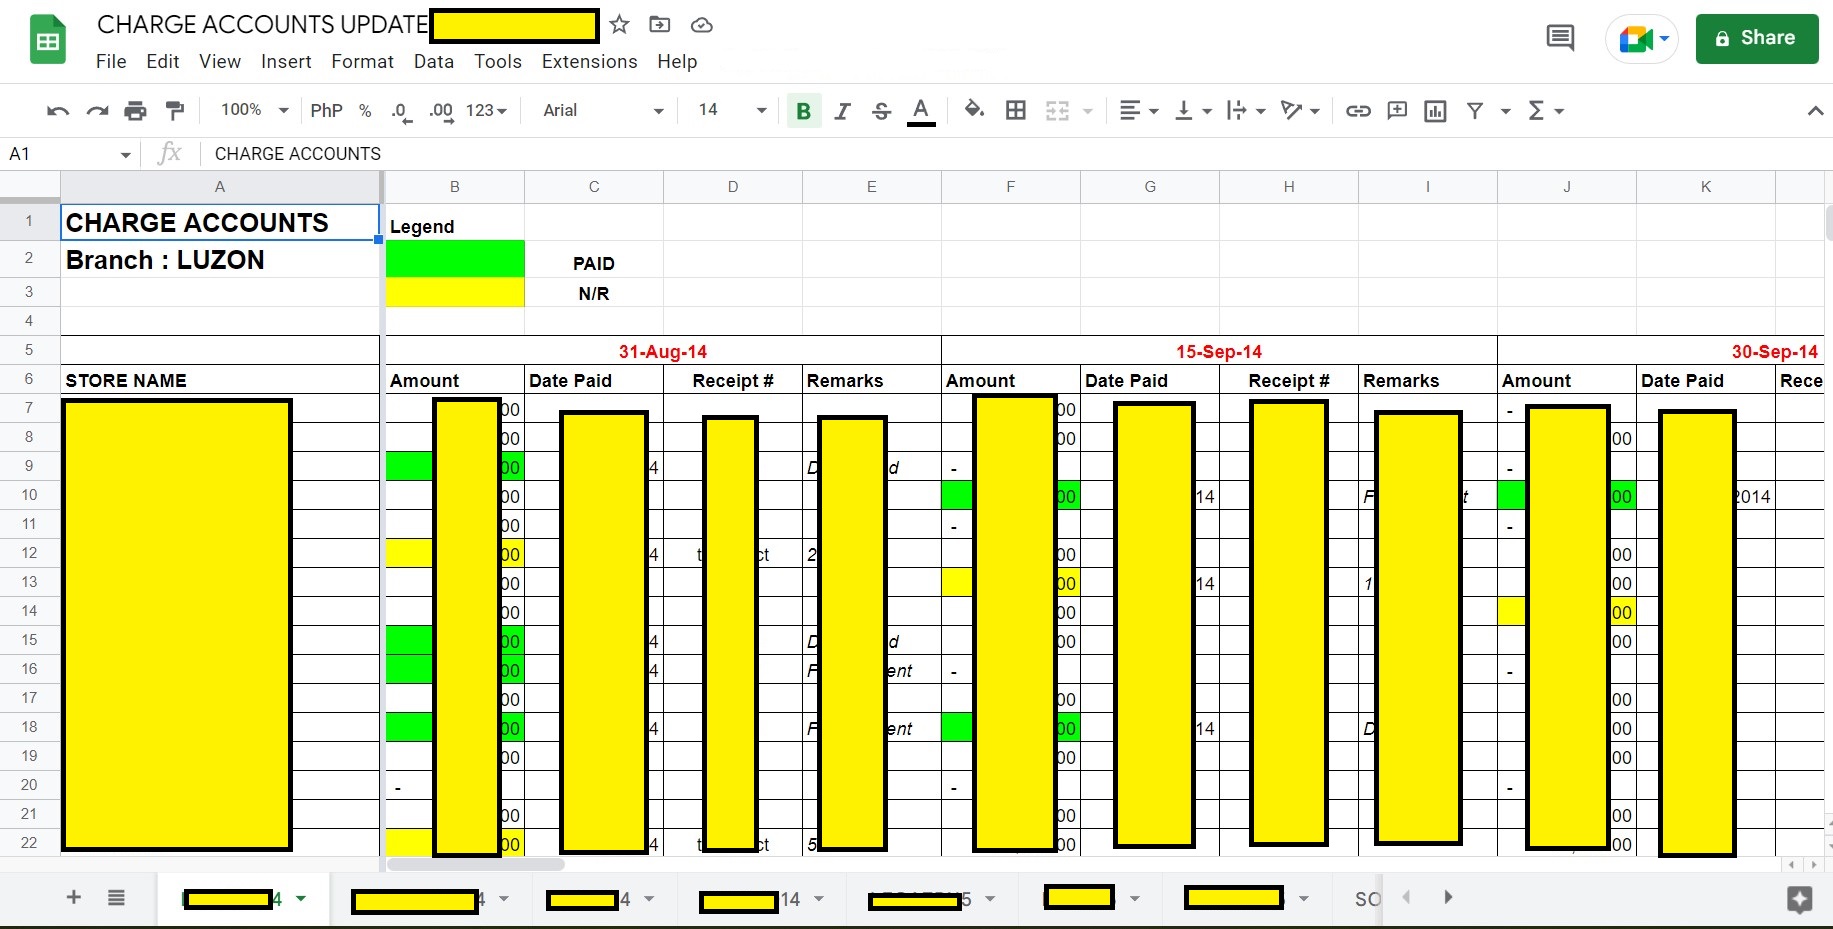The image size is (1833, 929).
Task: Show the all sheets list
Action: [x=116, y=897]
